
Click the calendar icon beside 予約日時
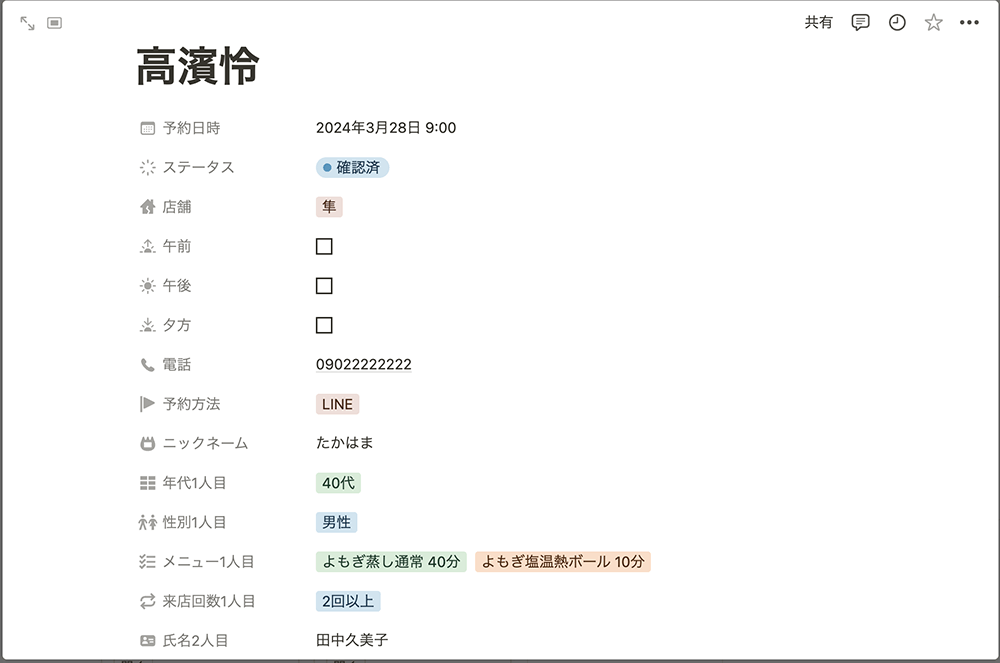coord(148,128)
